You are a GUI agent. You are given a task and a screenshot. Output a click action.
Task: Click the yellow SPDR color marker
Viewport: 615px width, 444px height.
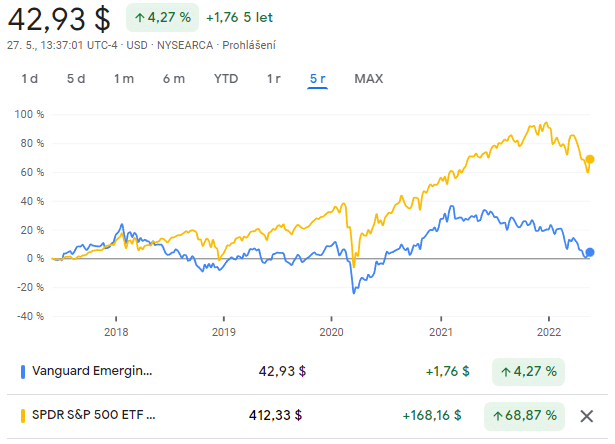tap(23, 415)
